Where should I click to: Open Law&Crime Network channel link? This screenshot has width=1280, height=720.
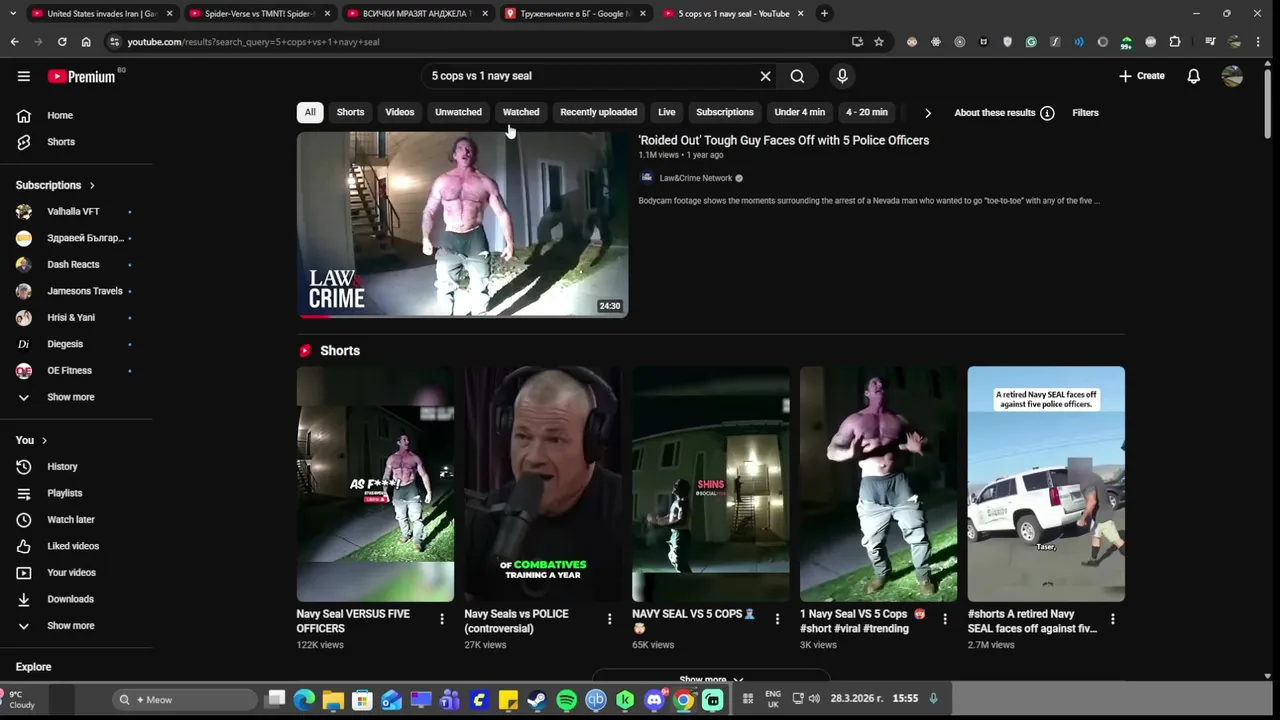coord(696,178)
